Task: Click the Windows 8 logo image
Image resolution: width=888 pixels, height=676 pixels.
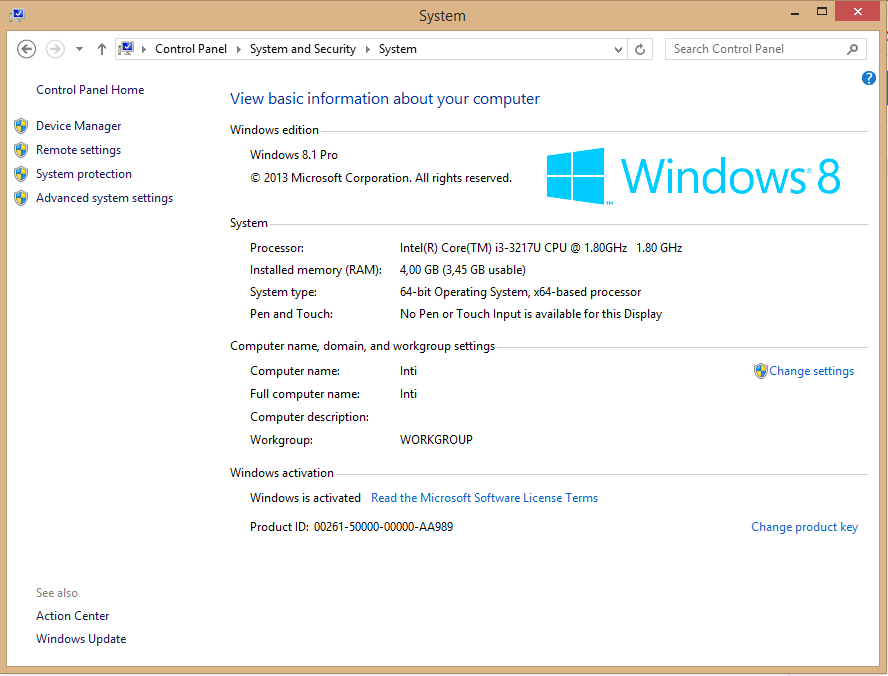Action: pos(693,176)
